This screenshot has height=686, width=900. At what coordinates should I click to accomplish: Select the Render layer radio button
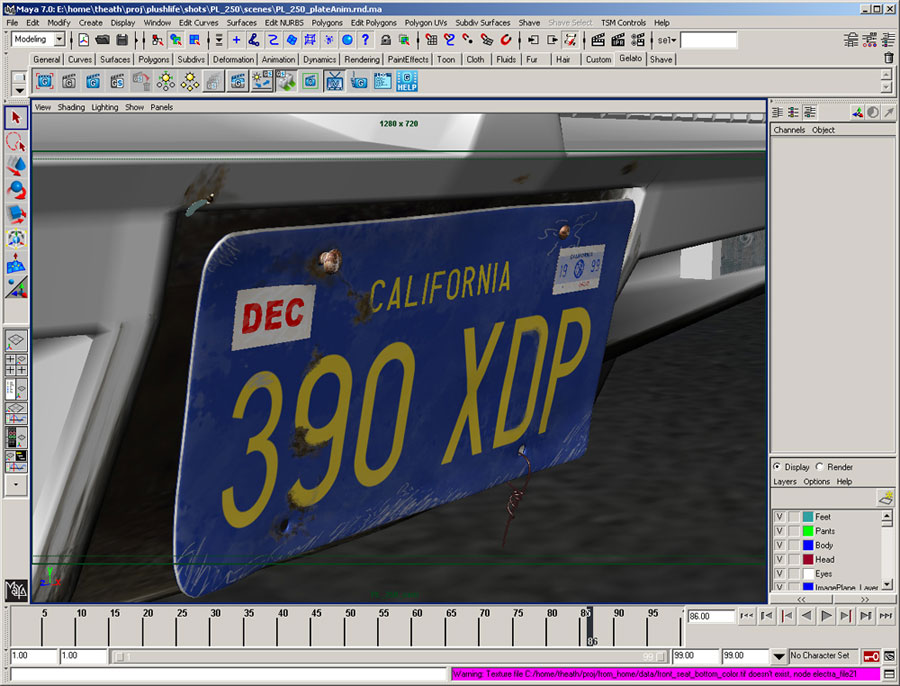pyautogui.click(x=820, y=467)
